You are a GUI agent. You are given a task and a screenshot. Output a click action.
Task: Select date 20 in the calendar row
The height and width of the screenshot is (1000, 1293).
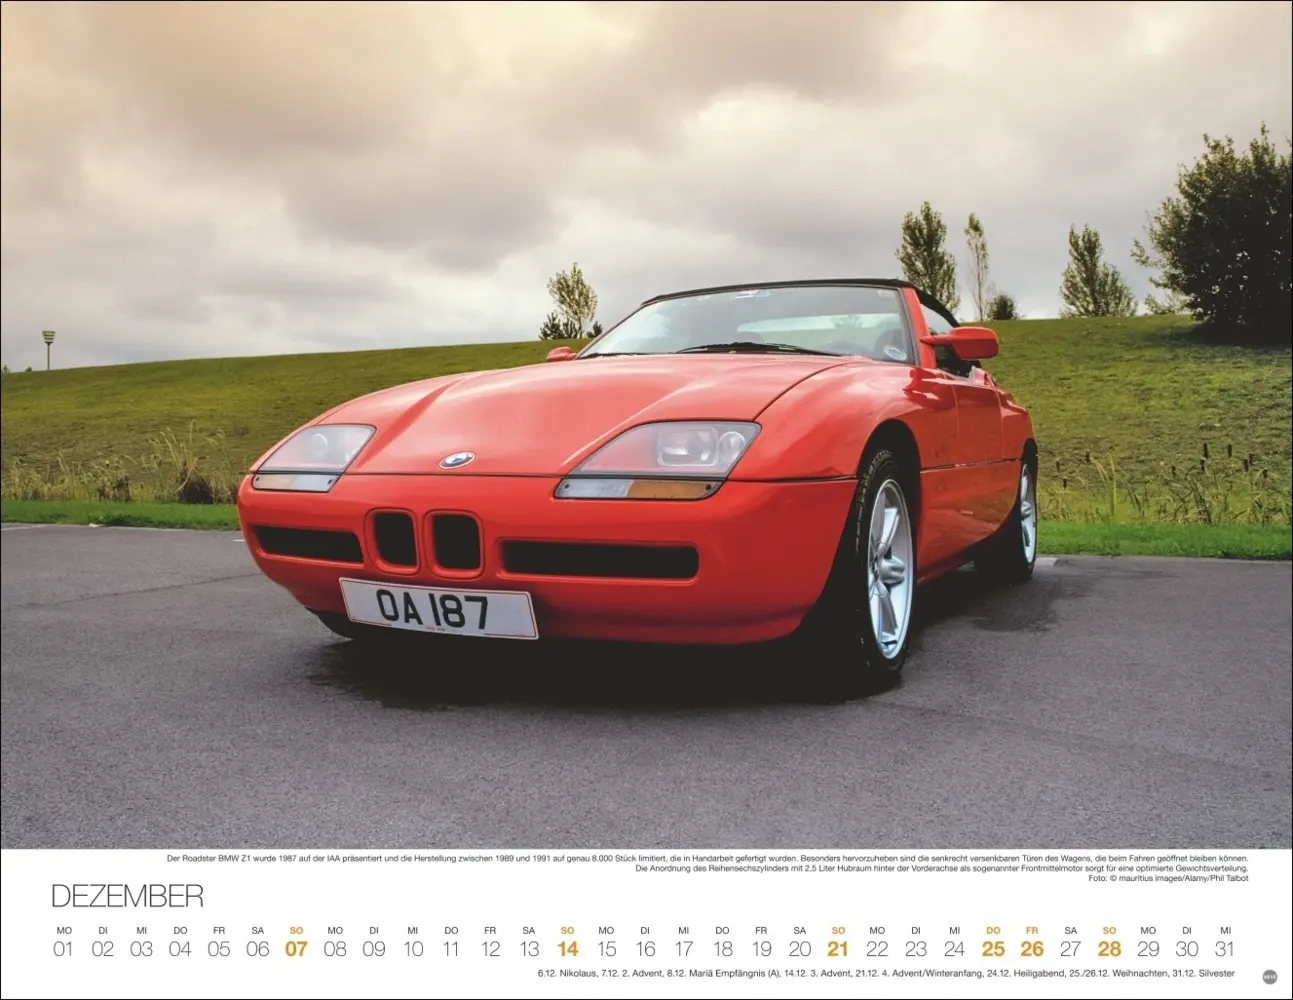800,949
